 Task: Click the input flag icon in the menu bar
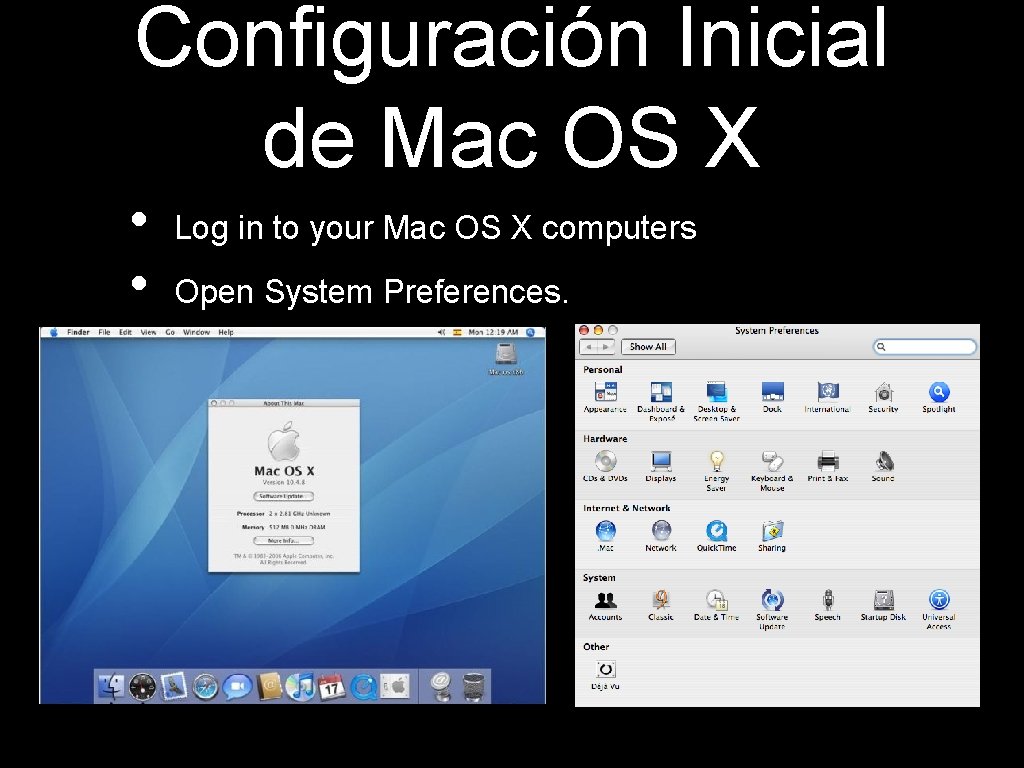(x=457, y=332)
